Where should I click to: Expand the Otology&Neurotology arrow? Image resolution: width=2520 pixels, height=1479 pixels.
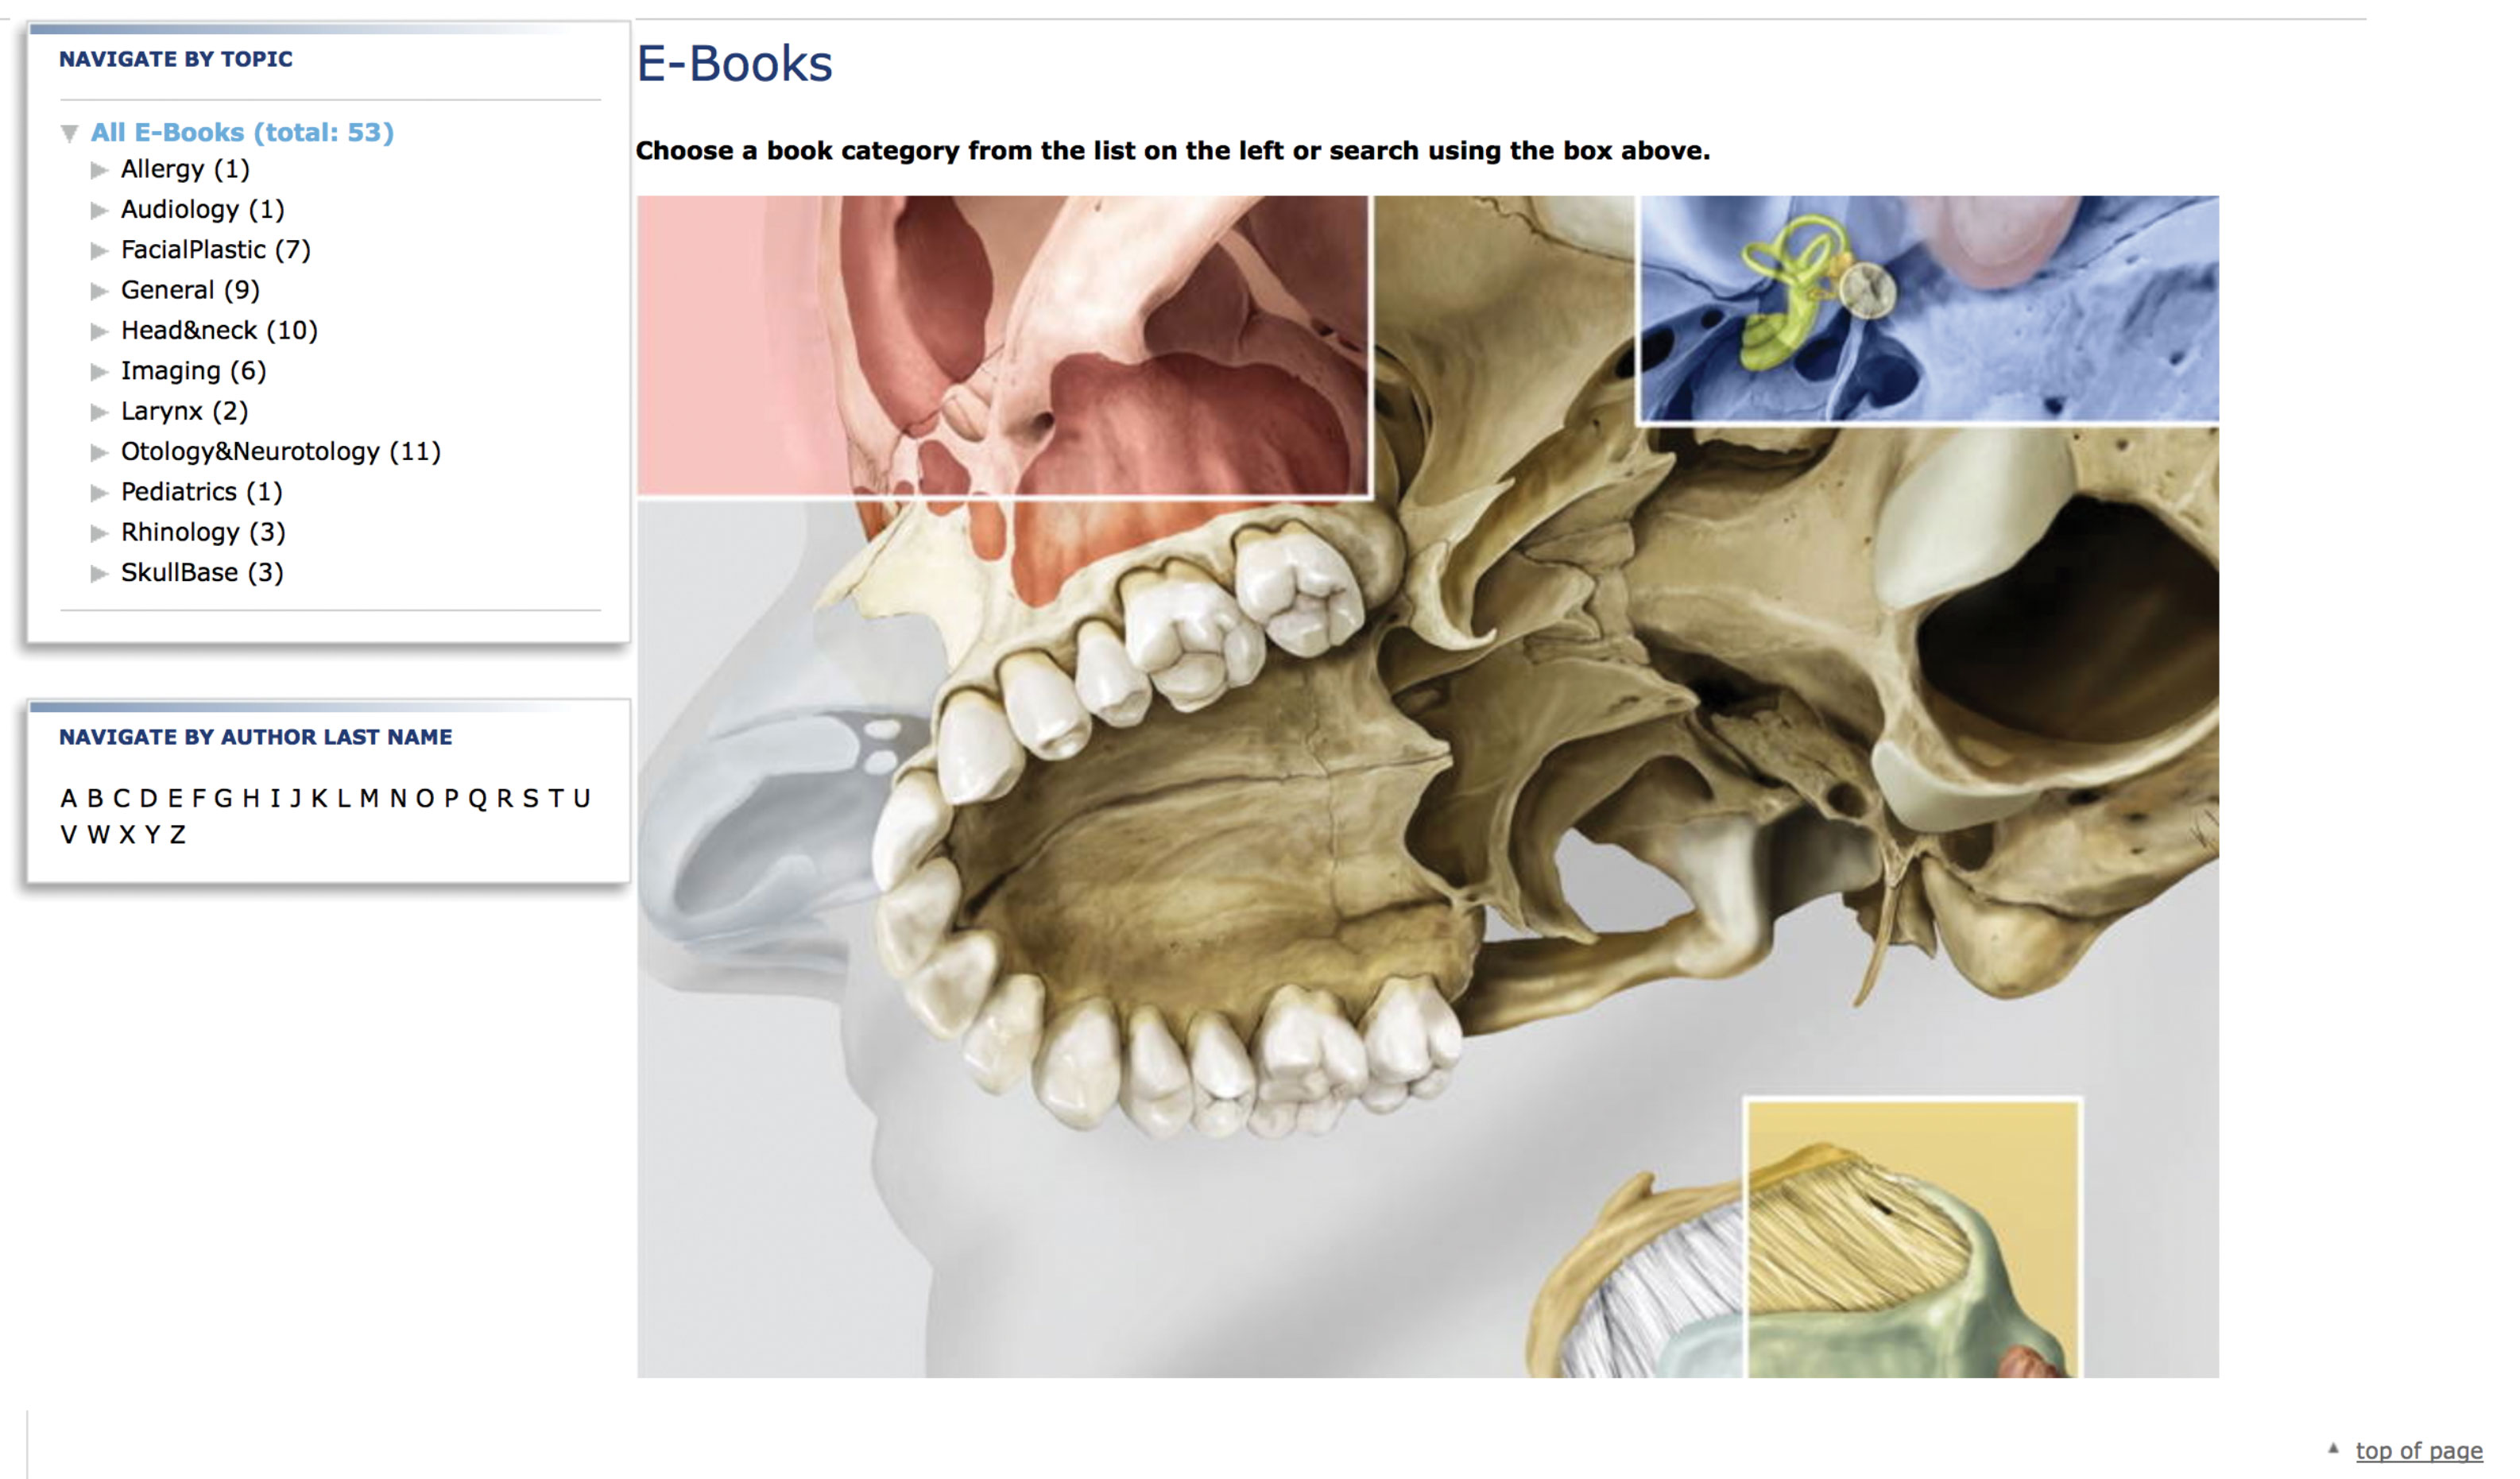(x=99, y=452)
